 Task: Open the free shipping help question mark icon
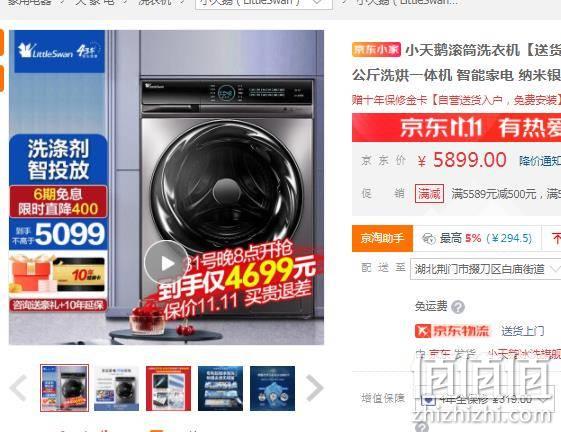(458, 307)
